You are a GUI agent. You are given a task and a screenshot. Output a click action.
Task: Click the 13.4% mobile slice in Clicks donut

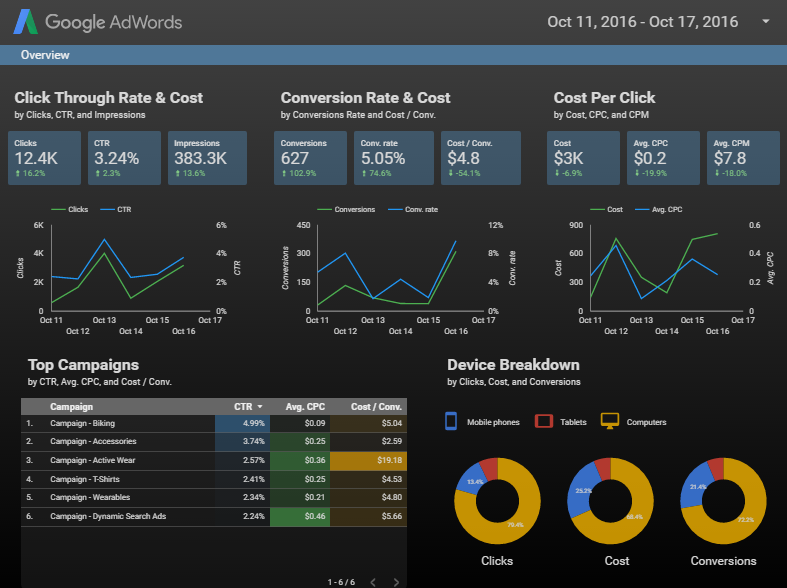pos(472,479)
